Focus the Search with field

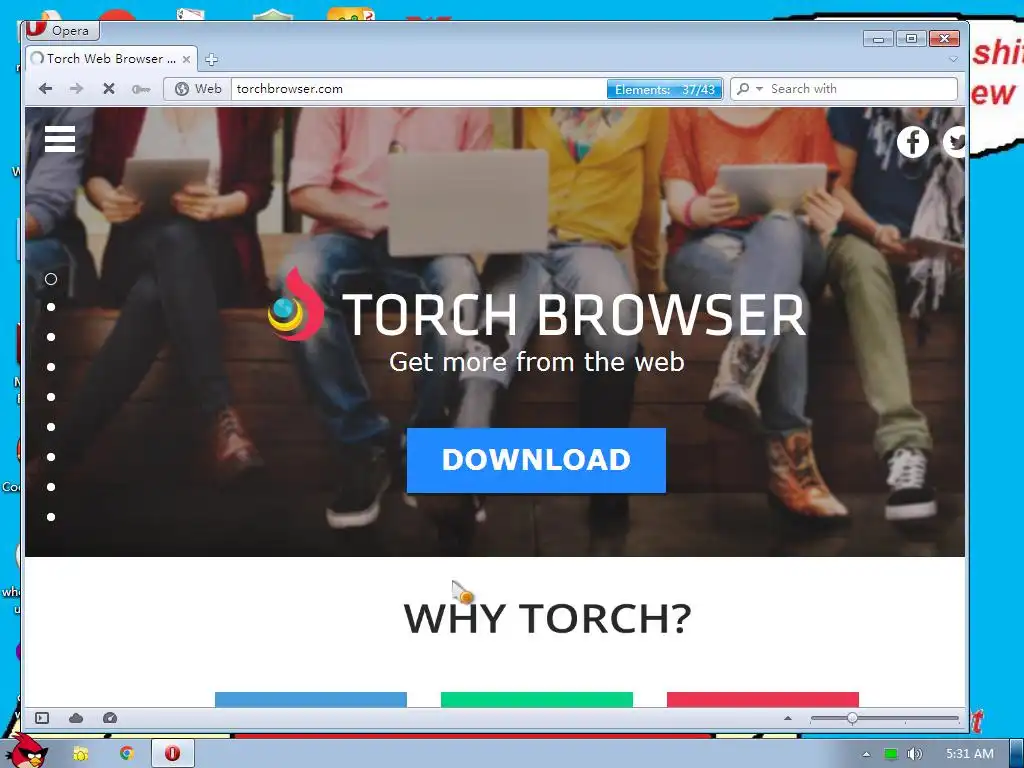click(x=862, y=89)
